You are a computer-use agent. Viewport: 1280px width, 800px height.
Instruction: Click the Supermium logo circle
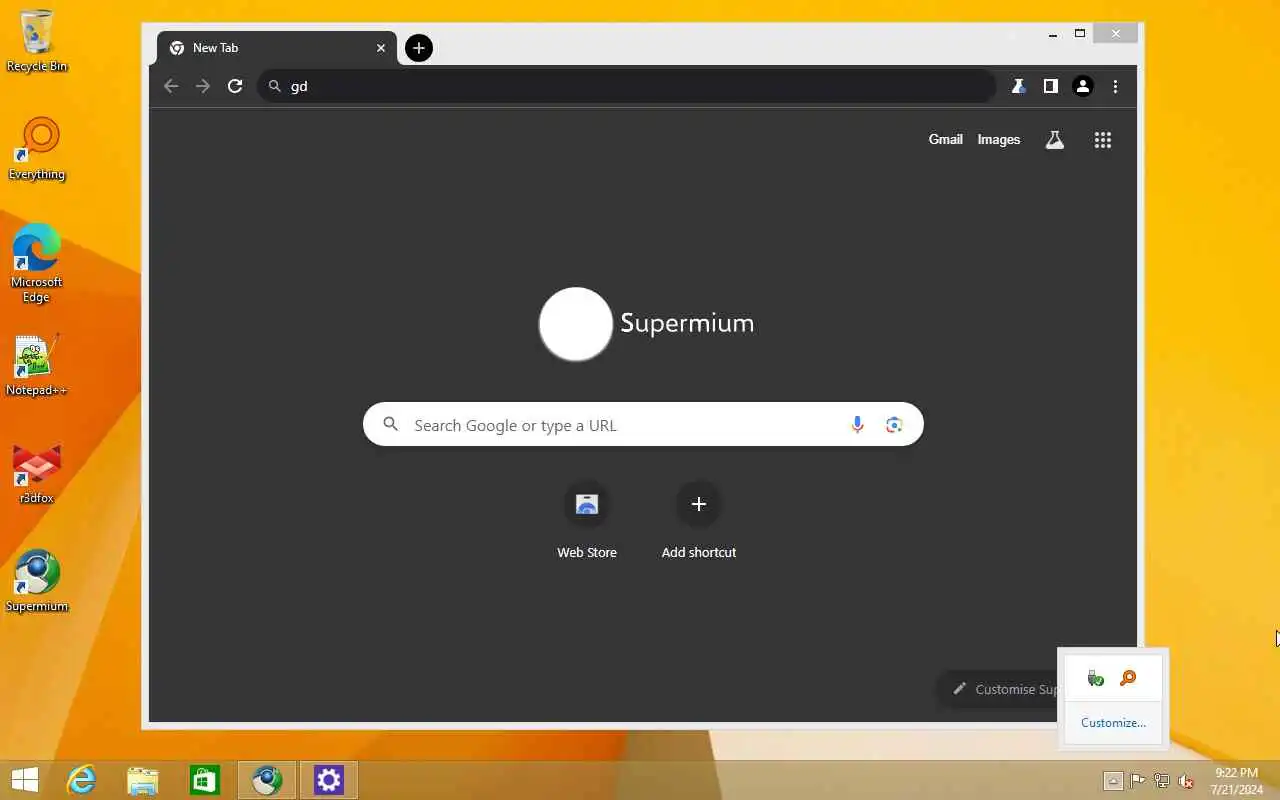coord(575,324)
